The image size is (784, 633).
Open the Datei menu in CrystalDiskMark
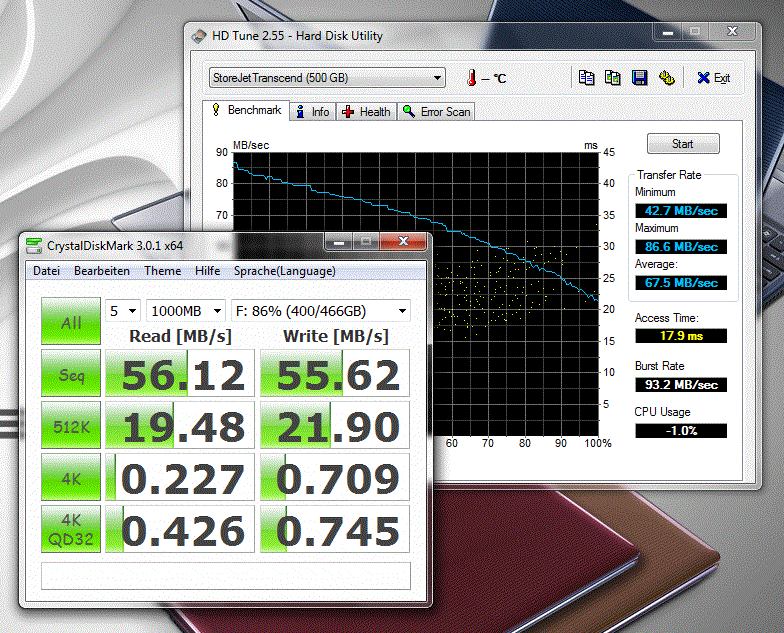(46, 271)
